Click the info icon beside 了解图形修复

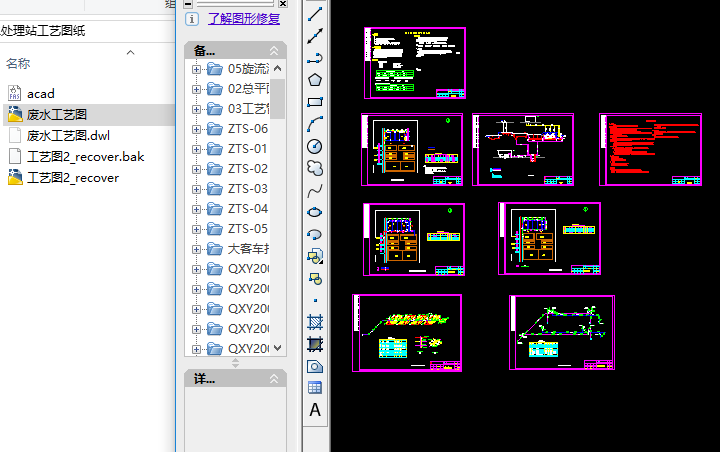(192, 19)
